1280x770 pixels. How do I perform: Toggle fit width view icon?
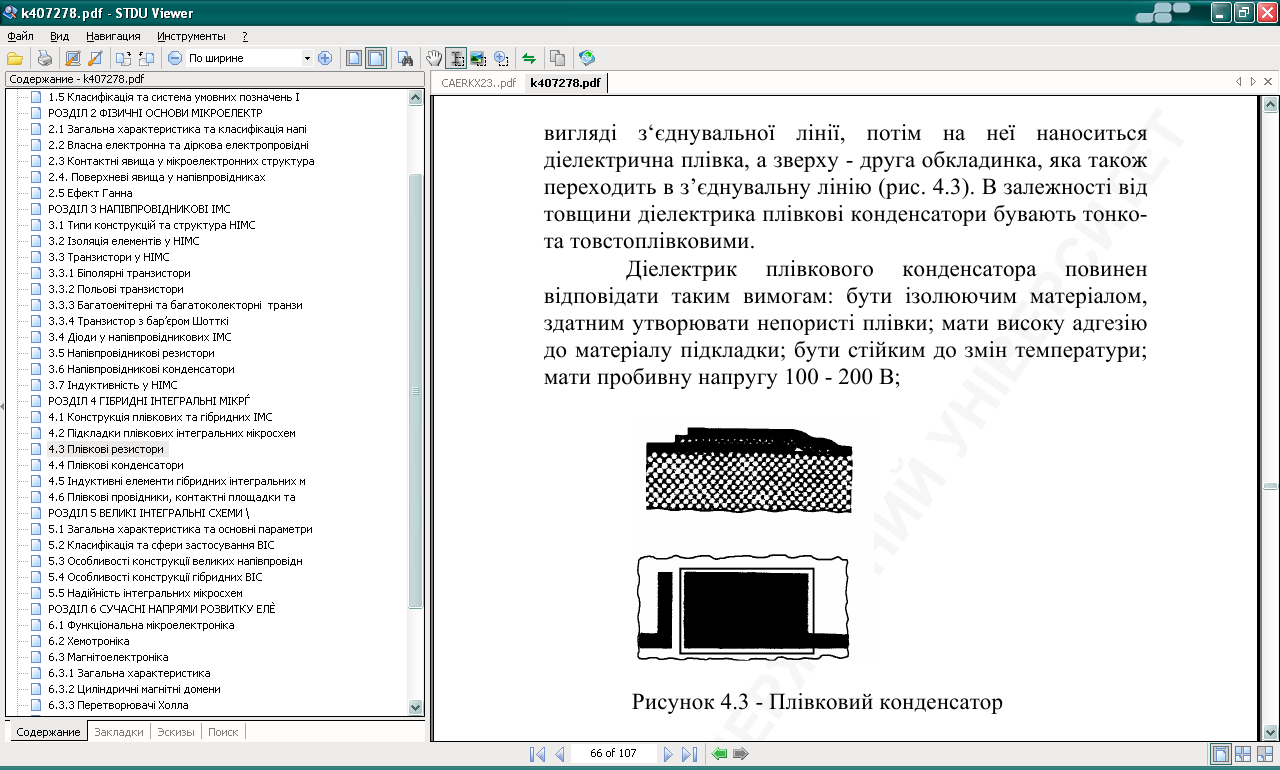pyautogui.click(x=375, y=58)
